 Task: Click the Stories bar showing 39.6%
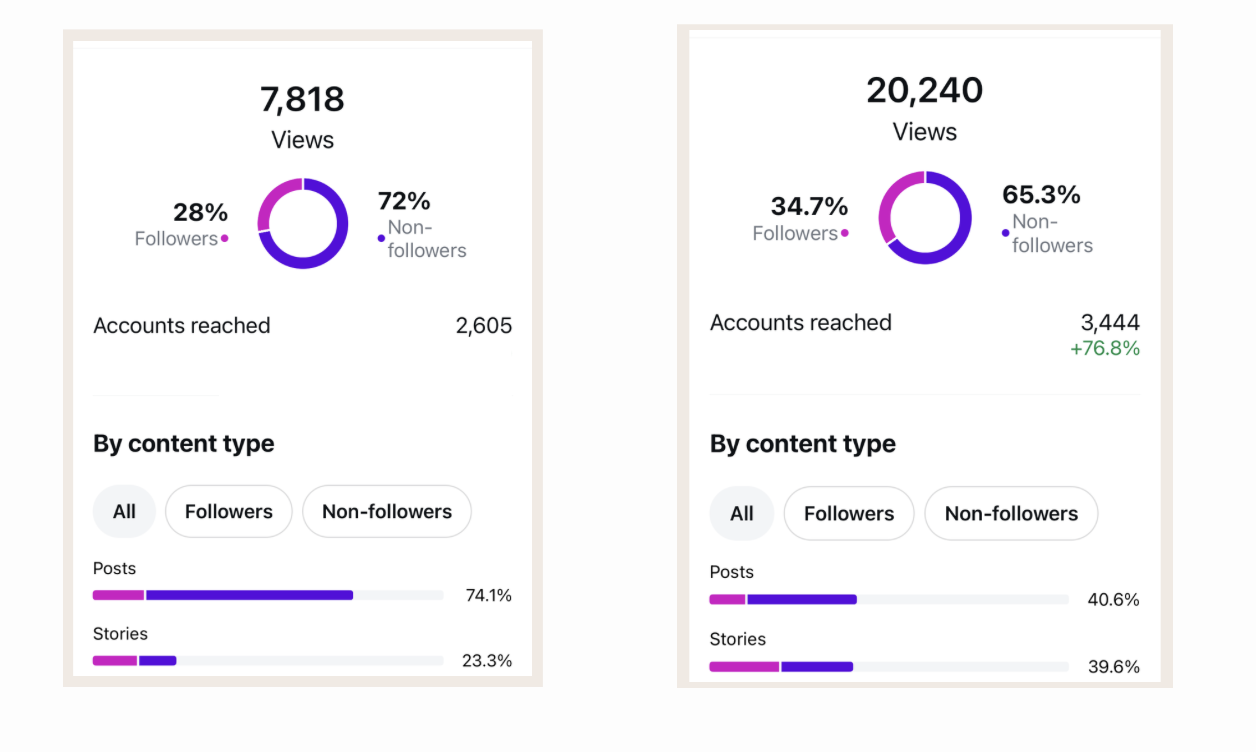889,666
